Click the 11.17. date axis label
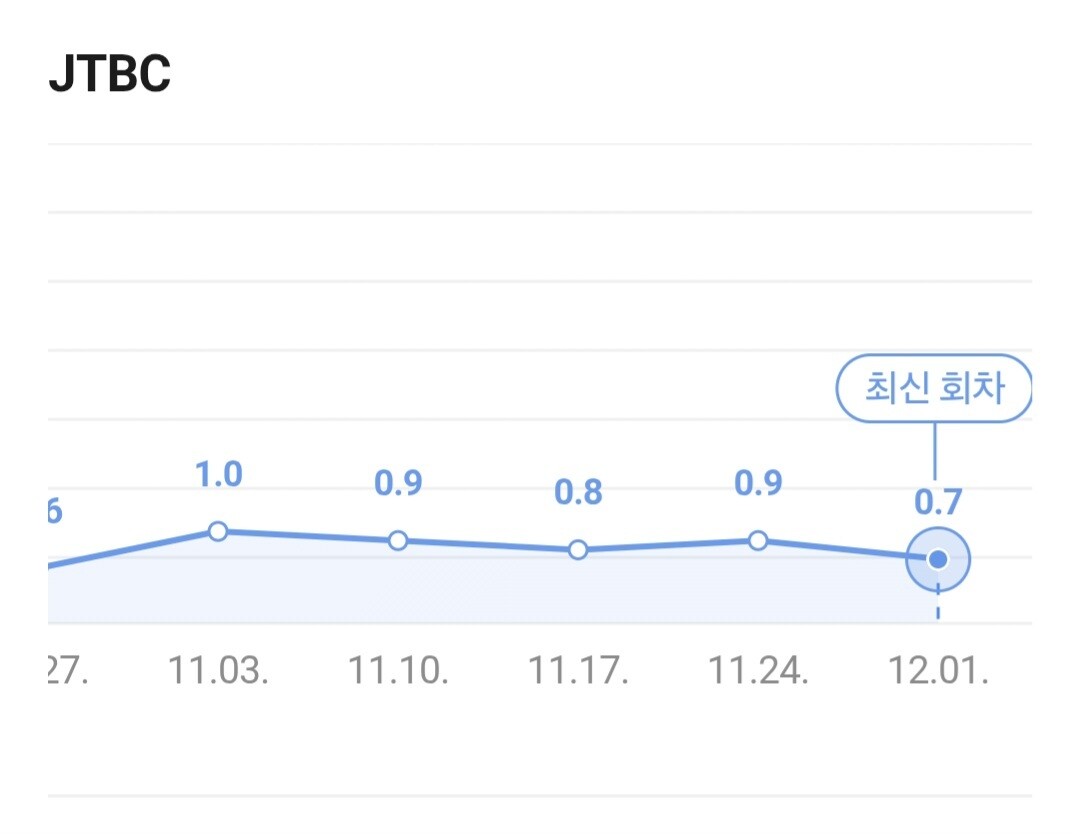The width and height of the screenshot is (1072, 834). 578,671
